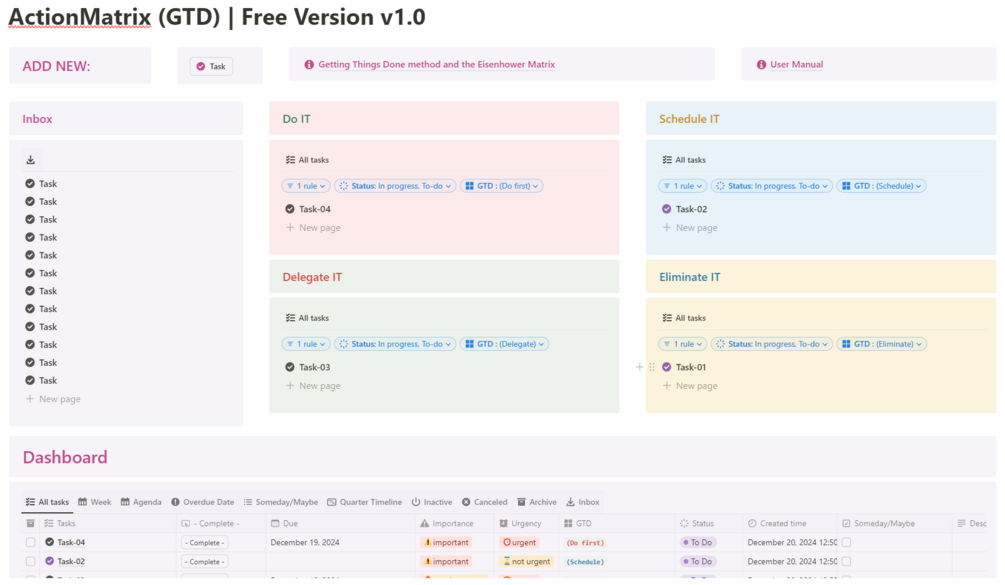
Task: Open the GTD : (Do first) filter
Action: pos(502,186)
